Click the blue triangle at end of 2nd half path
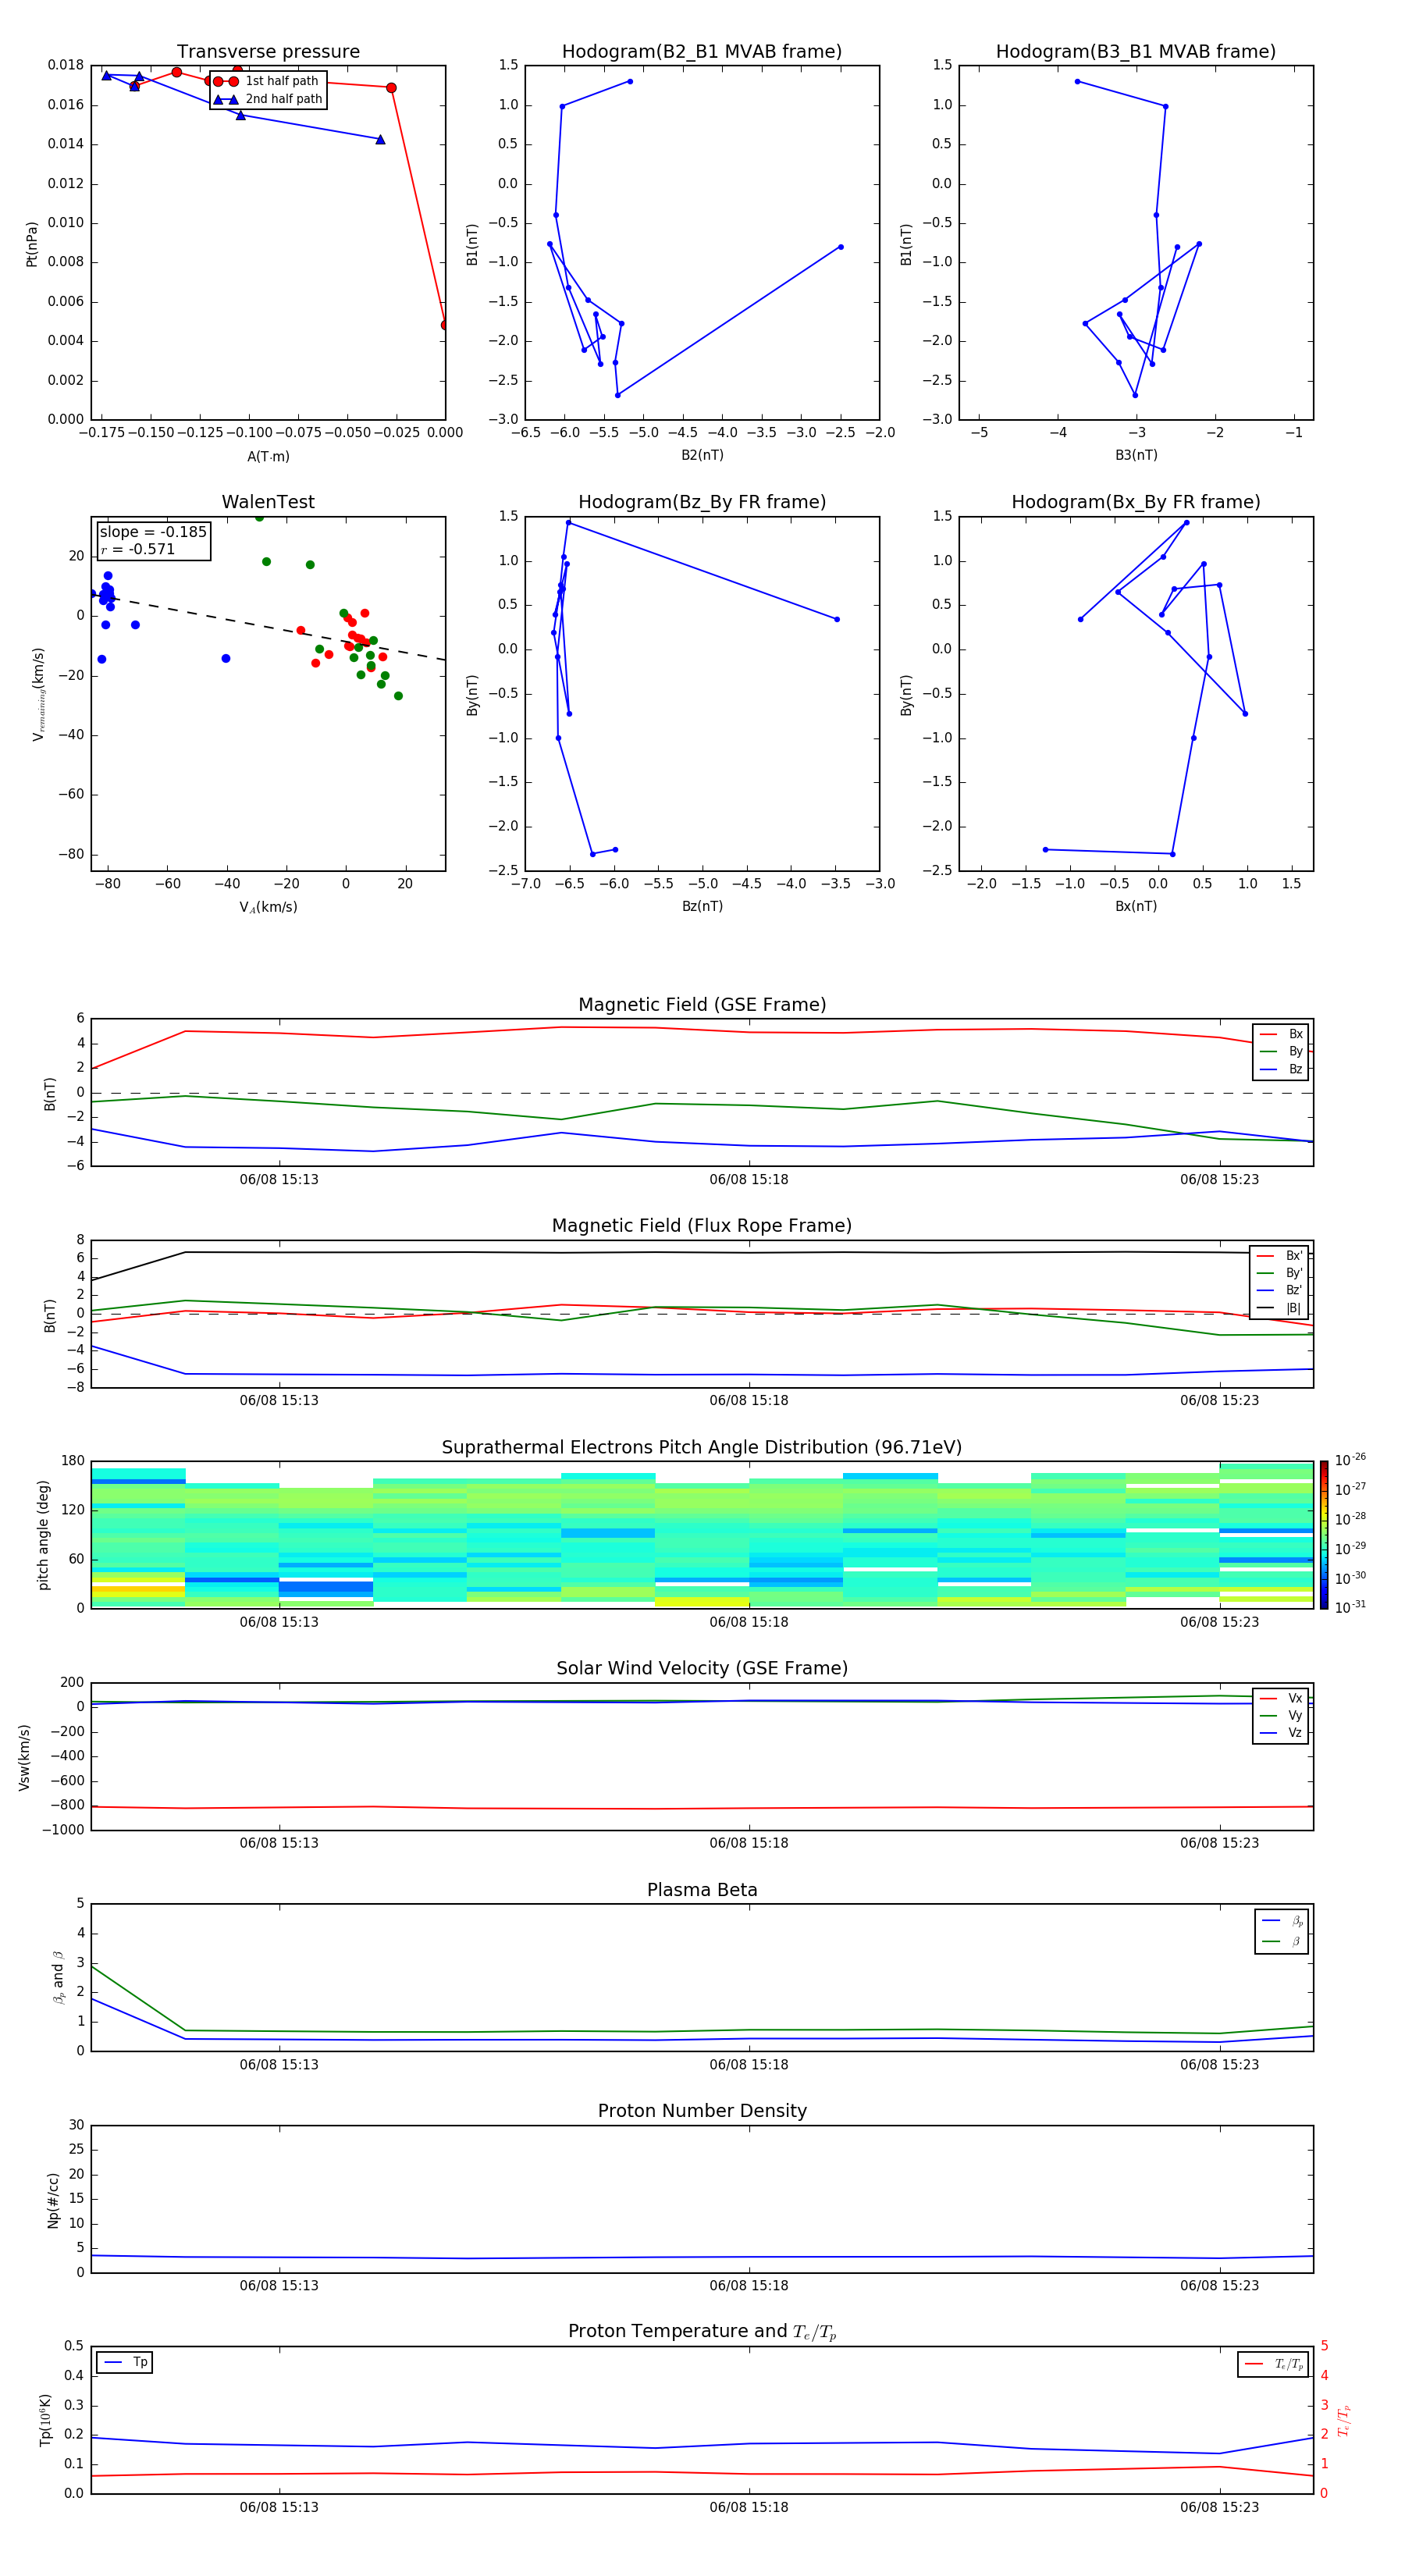This screenshot has height=2576, width=1405. pyautogui.click(x=380, y=139)
